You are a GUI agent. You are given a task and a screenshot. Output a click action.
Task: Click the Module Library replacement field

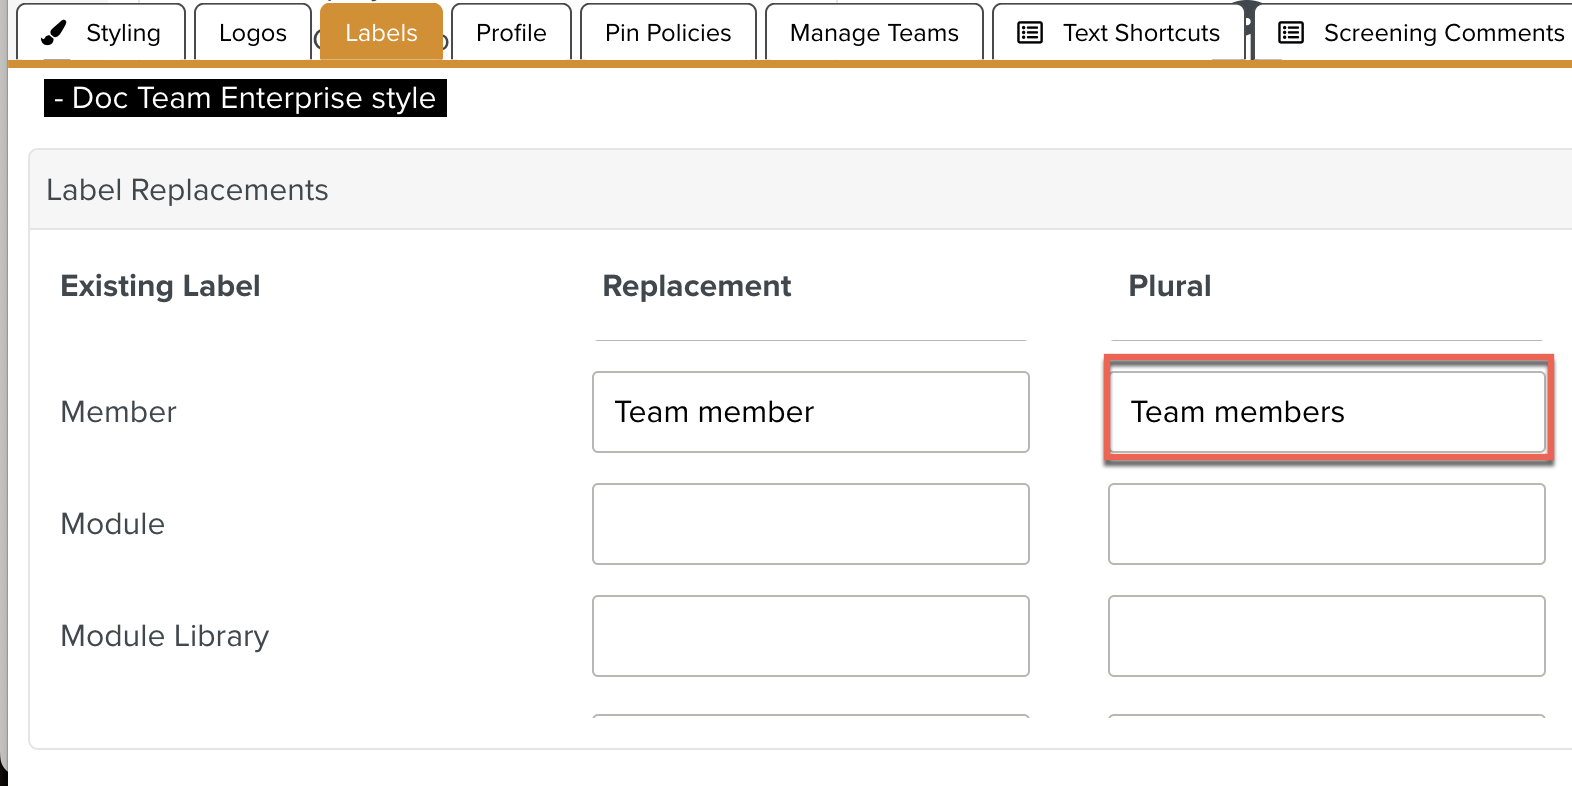[810, 636]
